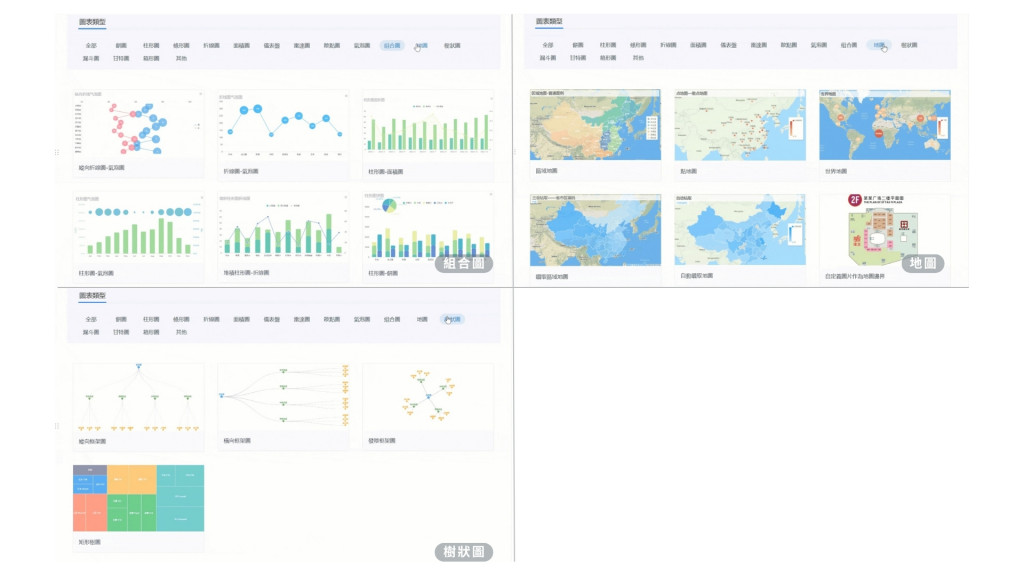Click the 圖表類型 heading in the map panel

(549, 21)
